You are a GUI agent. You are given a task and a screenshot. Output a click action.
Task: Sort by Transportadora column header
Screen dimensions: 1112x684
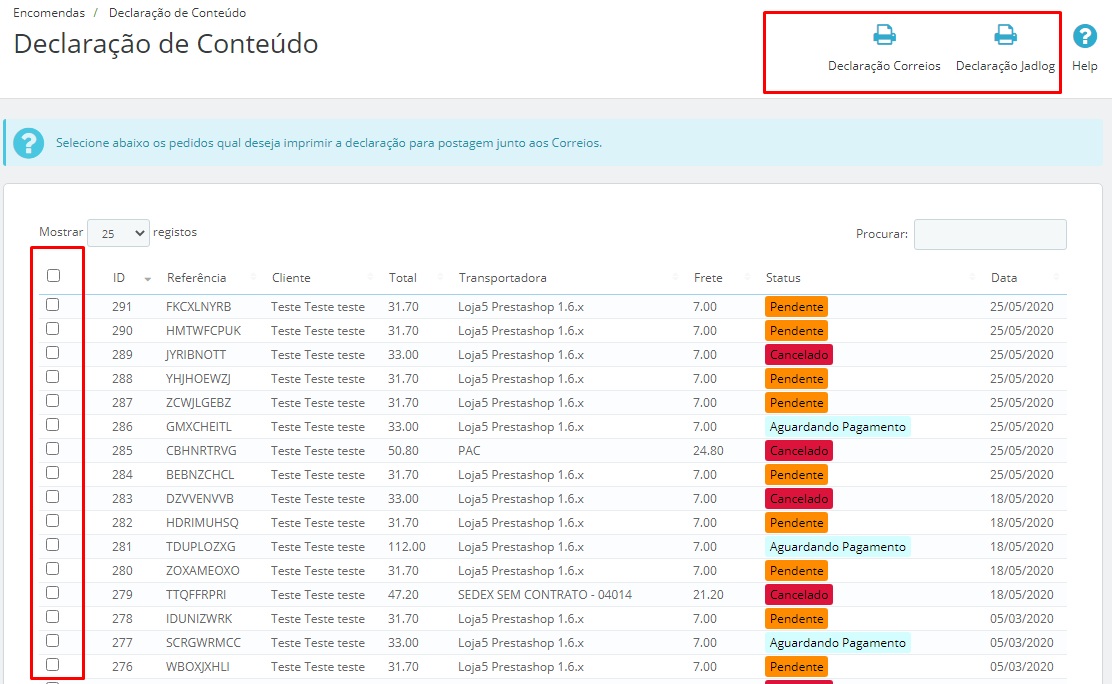pos(502,278)
